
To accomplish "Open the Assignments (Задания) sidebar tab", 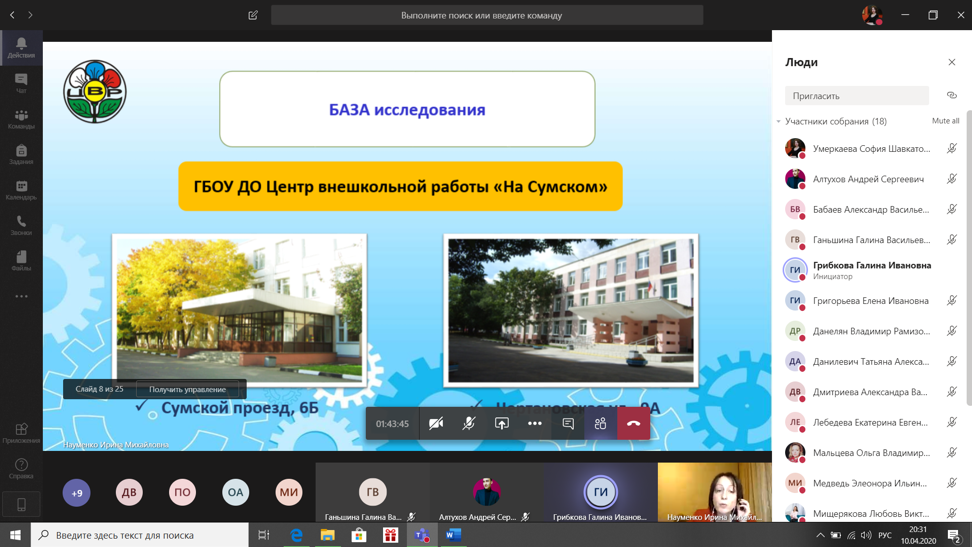I will coord(21,154).
